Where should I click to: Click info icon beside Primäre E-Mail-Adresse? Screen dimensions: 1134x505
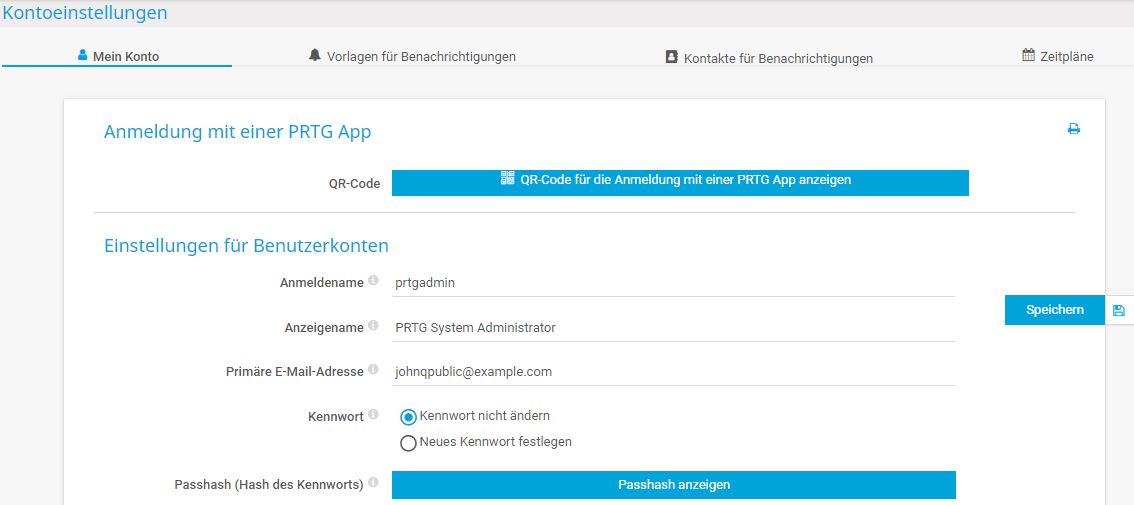point(373,370)
